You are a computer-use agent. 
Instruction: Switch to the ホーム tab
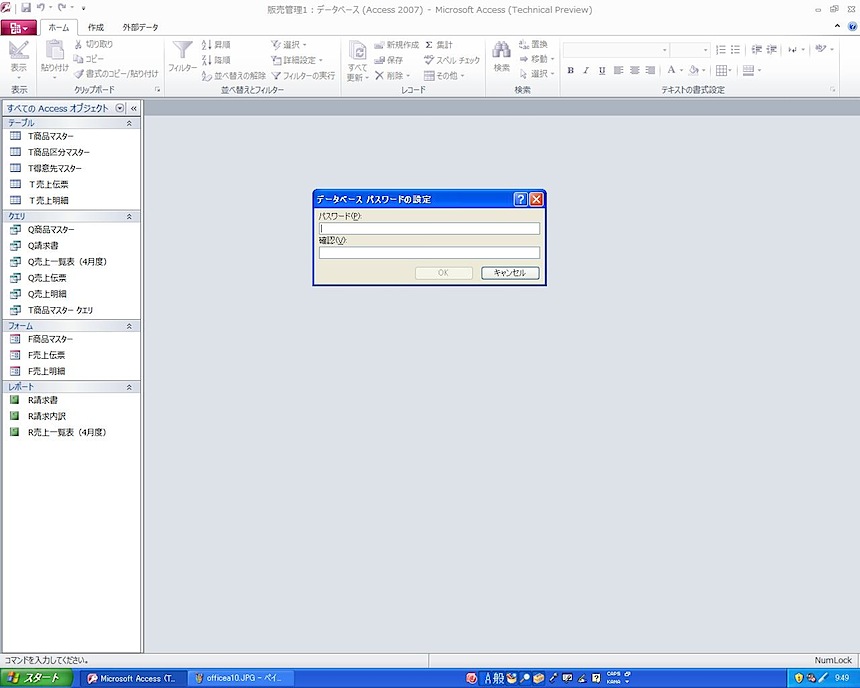click(x=59, y=27)
